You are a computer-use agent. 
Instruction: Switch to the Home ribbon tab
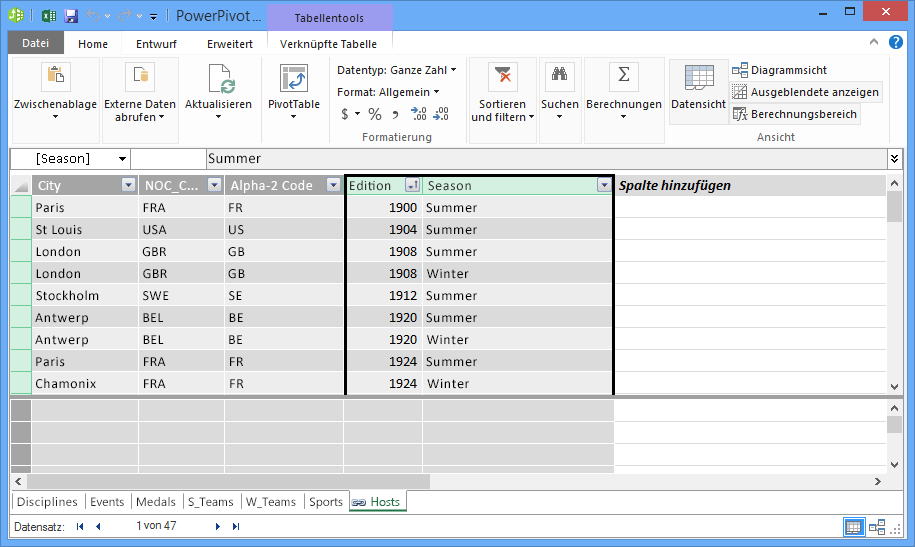tap(93, 44)
